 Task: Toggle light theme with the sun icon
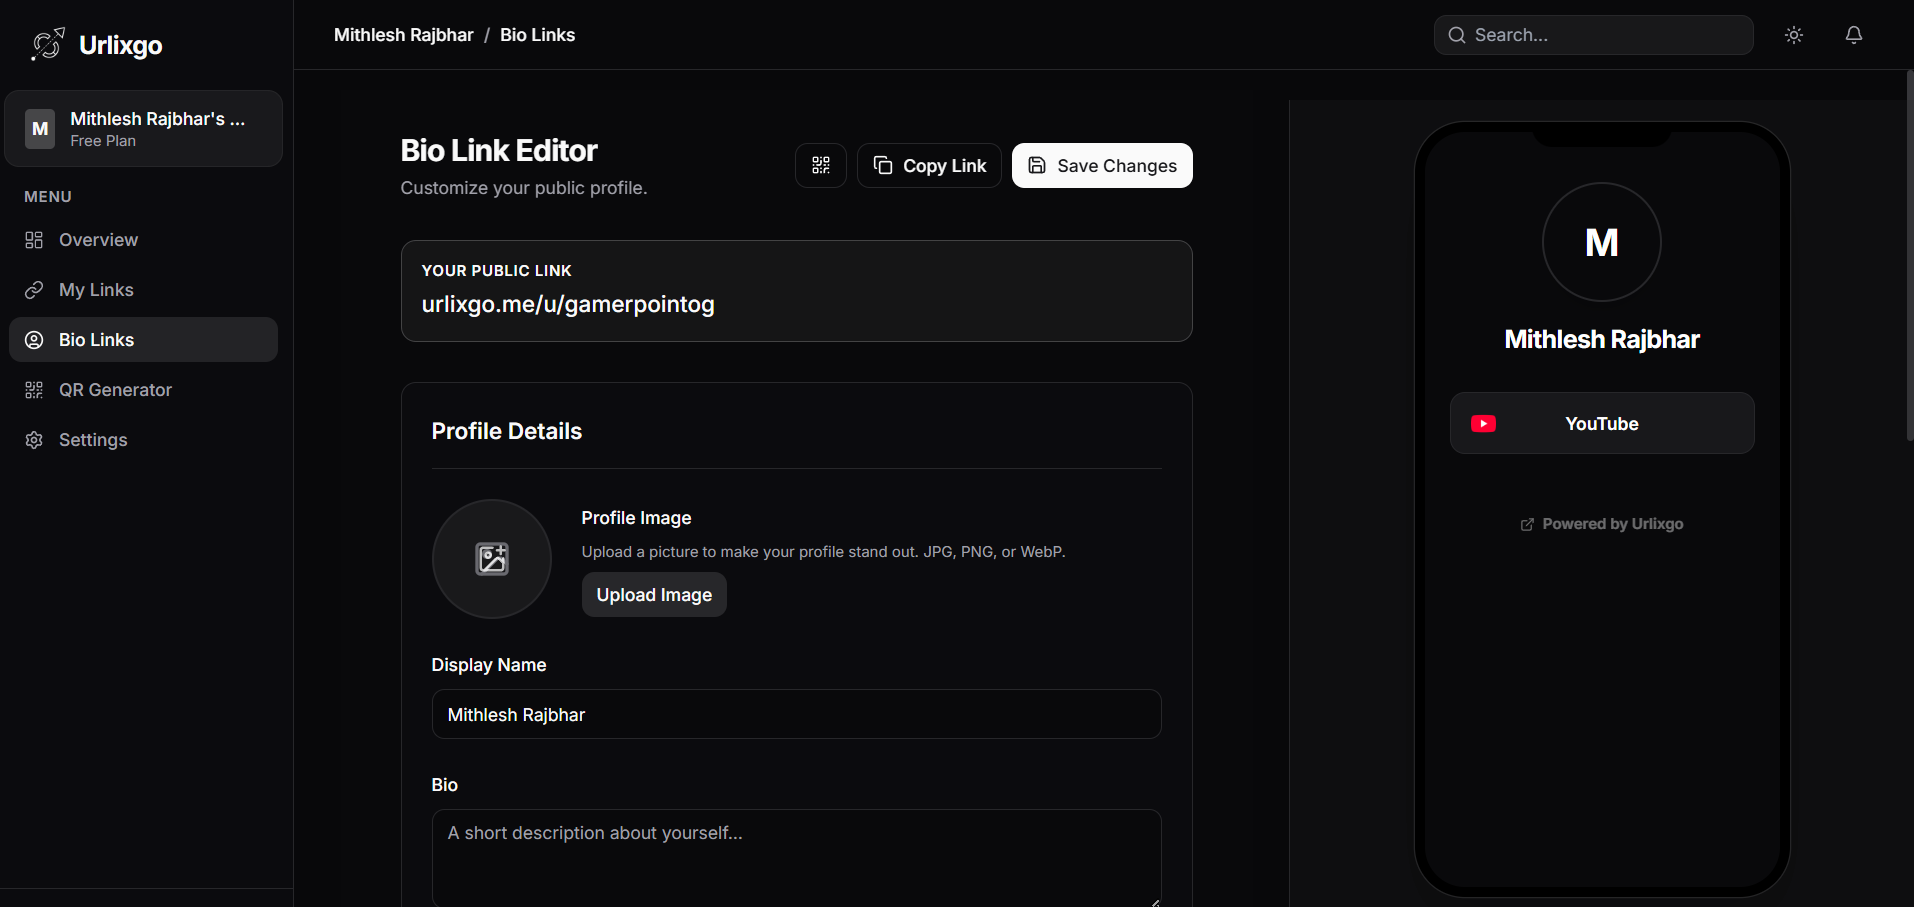(1794, 35)
